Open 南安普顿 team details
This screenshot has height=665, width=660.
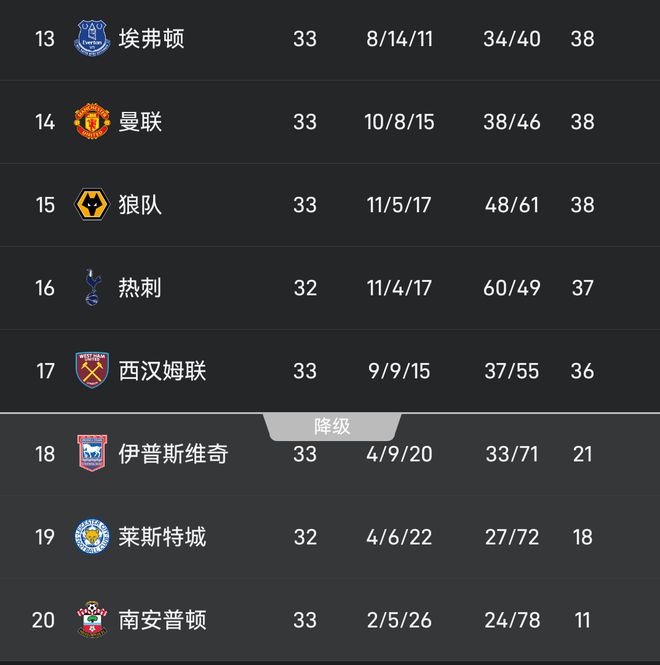(162, 620)
